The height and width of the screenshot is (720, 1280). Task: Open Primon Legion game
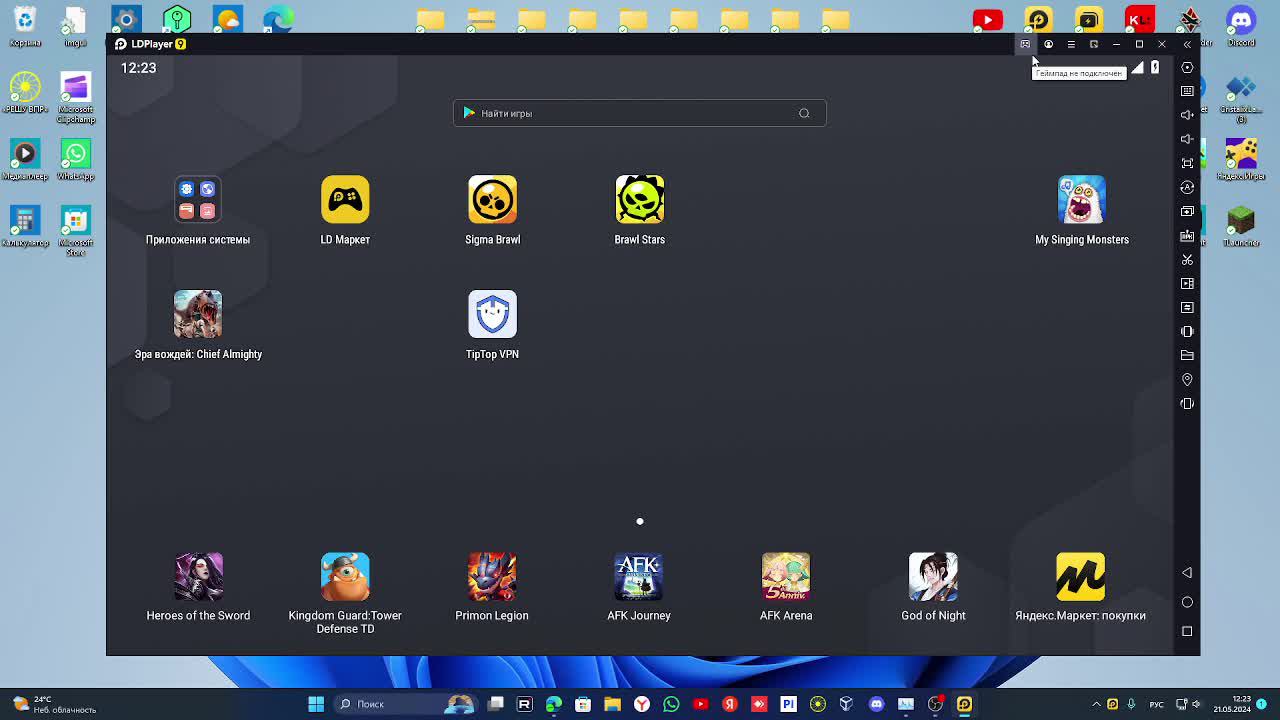coord(492,577)
